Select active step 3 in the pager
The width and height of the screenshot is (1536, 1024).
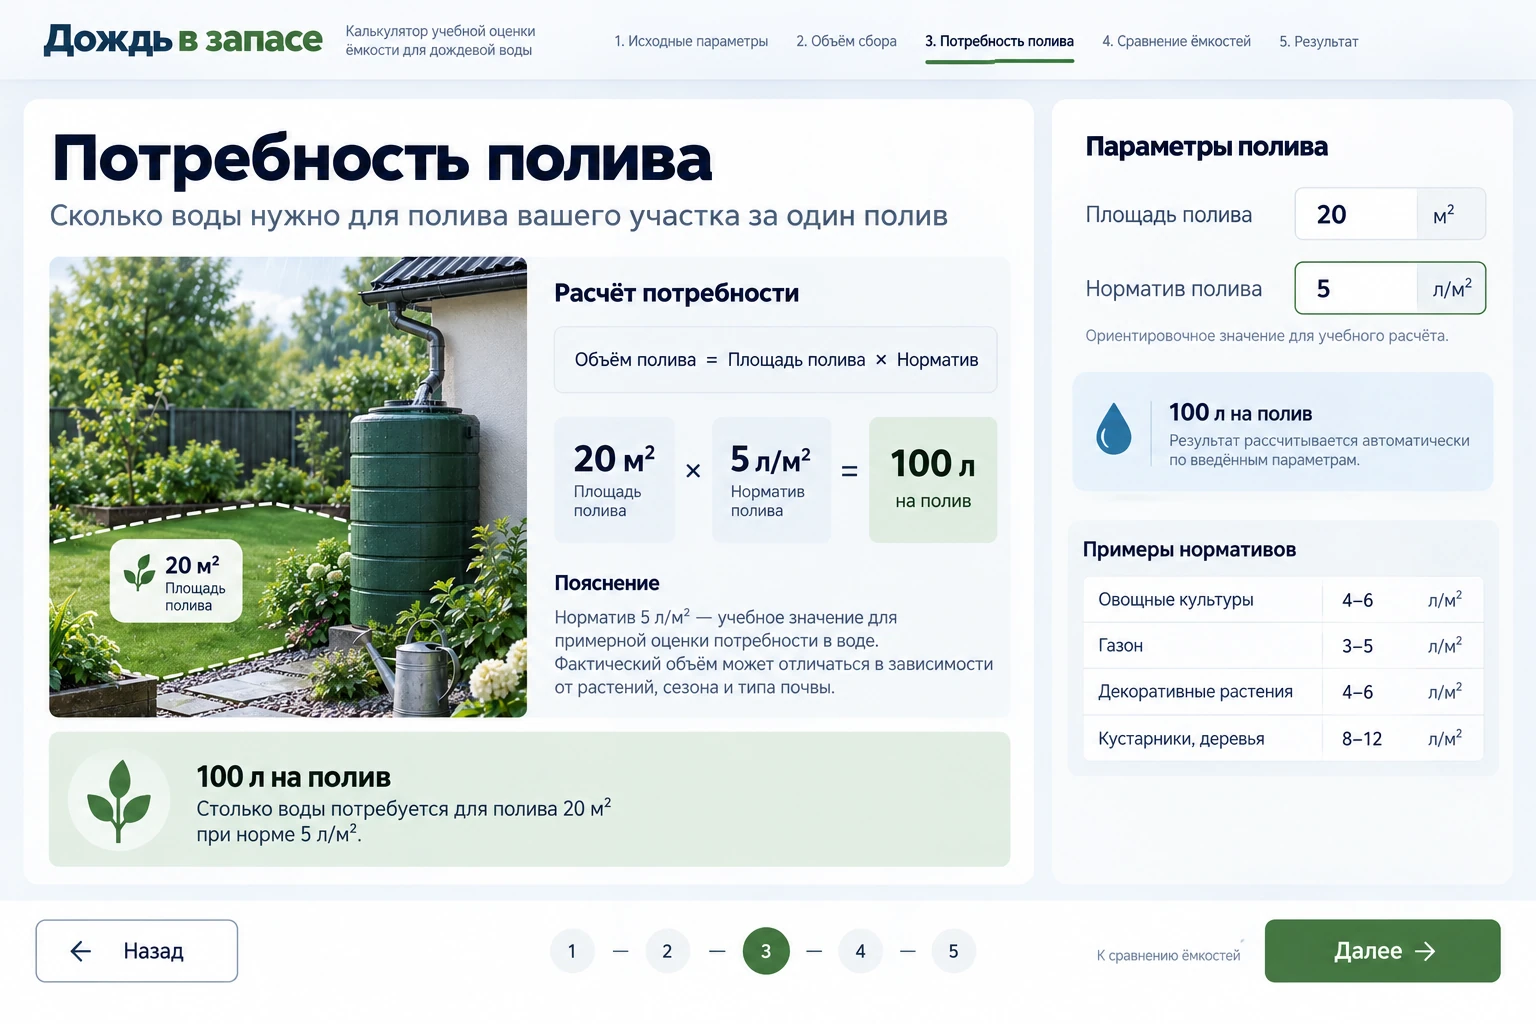coord(766,951)
